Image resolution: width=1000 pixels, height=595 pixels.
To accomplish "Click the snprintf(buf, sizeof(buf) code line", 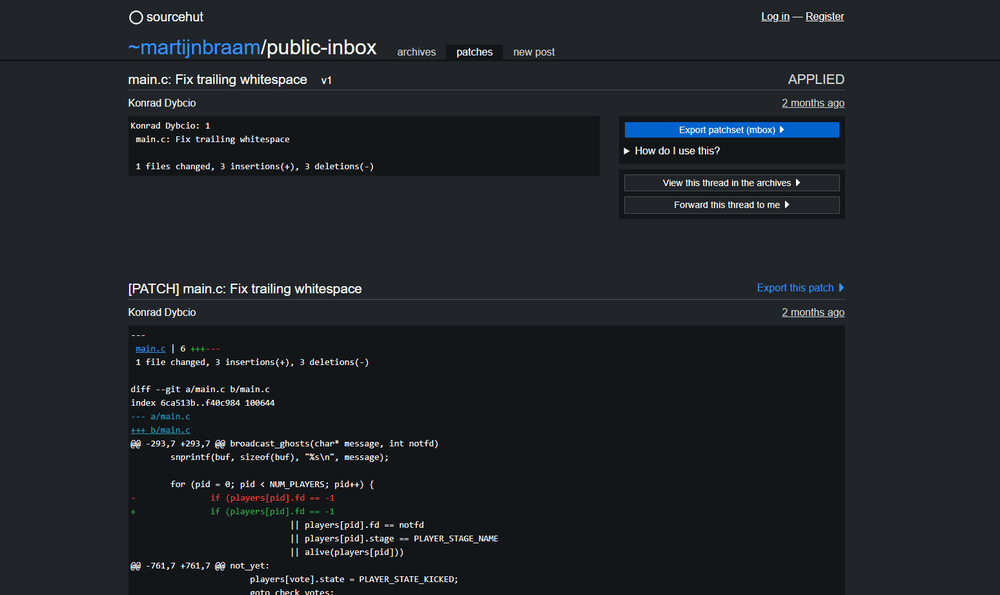I will tap(279, 457).
